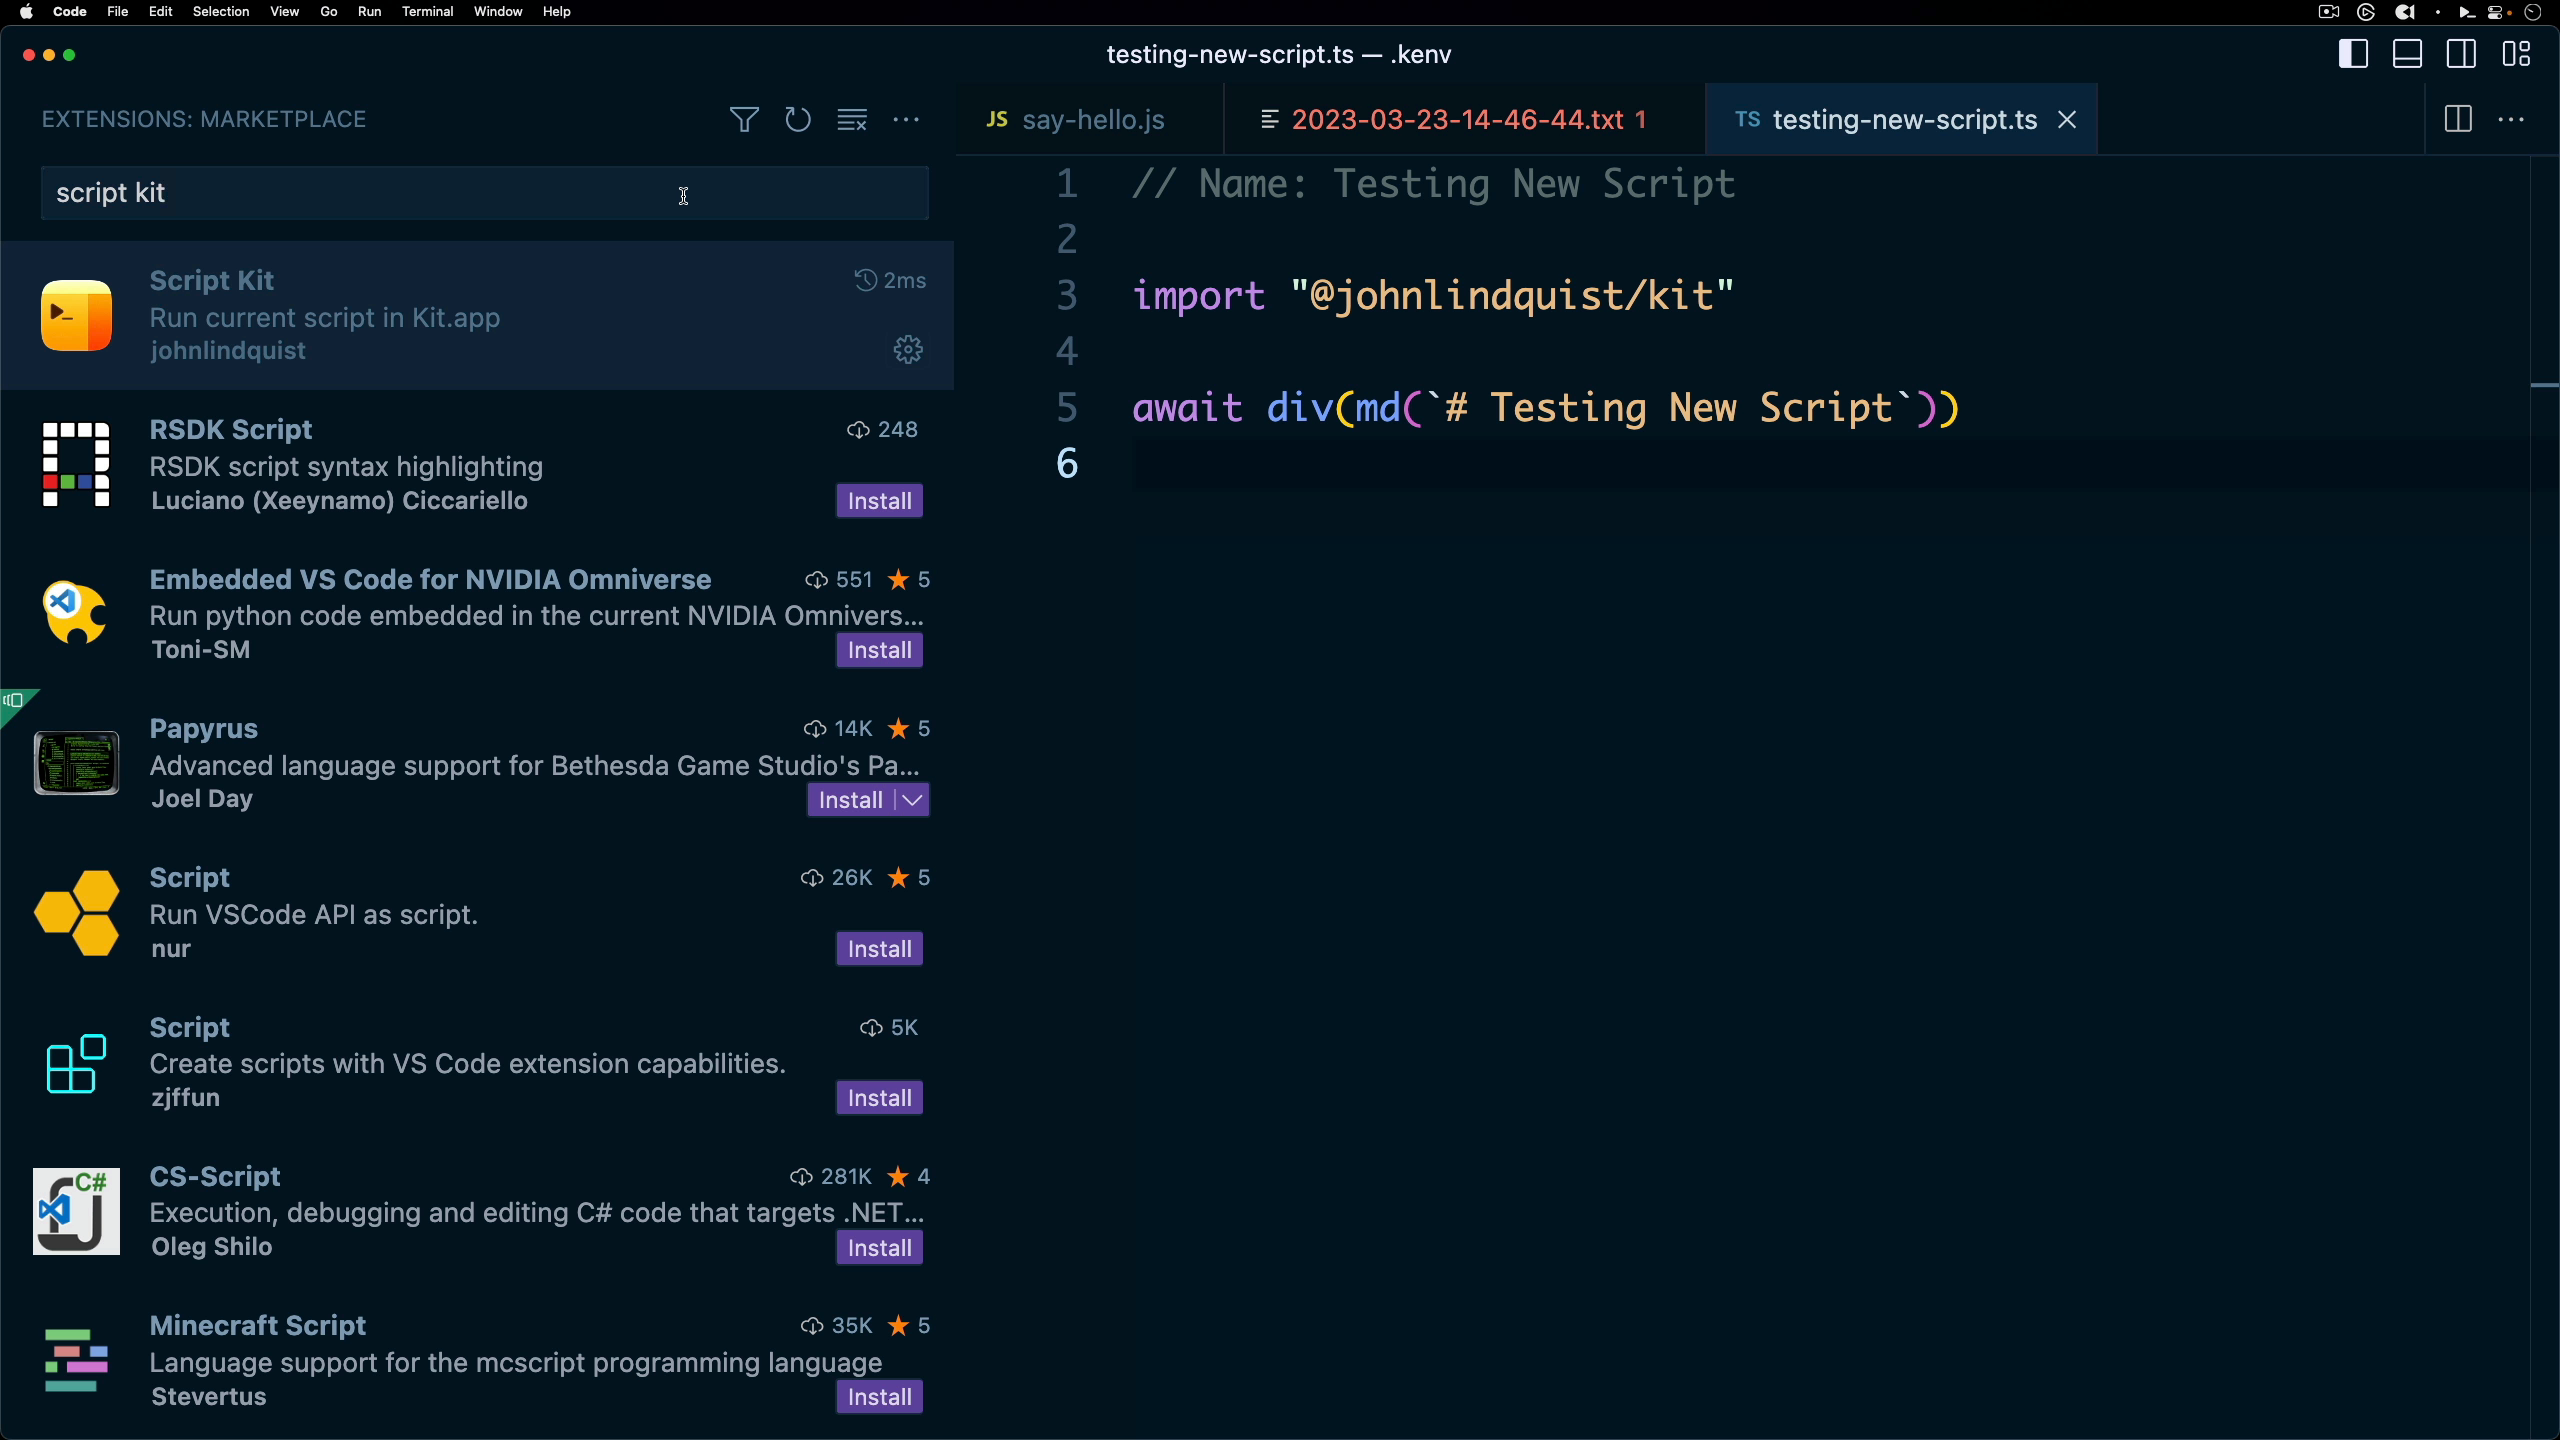Open Extensions views and more actions menu
The width and height of the screenshot is (2560, 1440).
[906, 120]
